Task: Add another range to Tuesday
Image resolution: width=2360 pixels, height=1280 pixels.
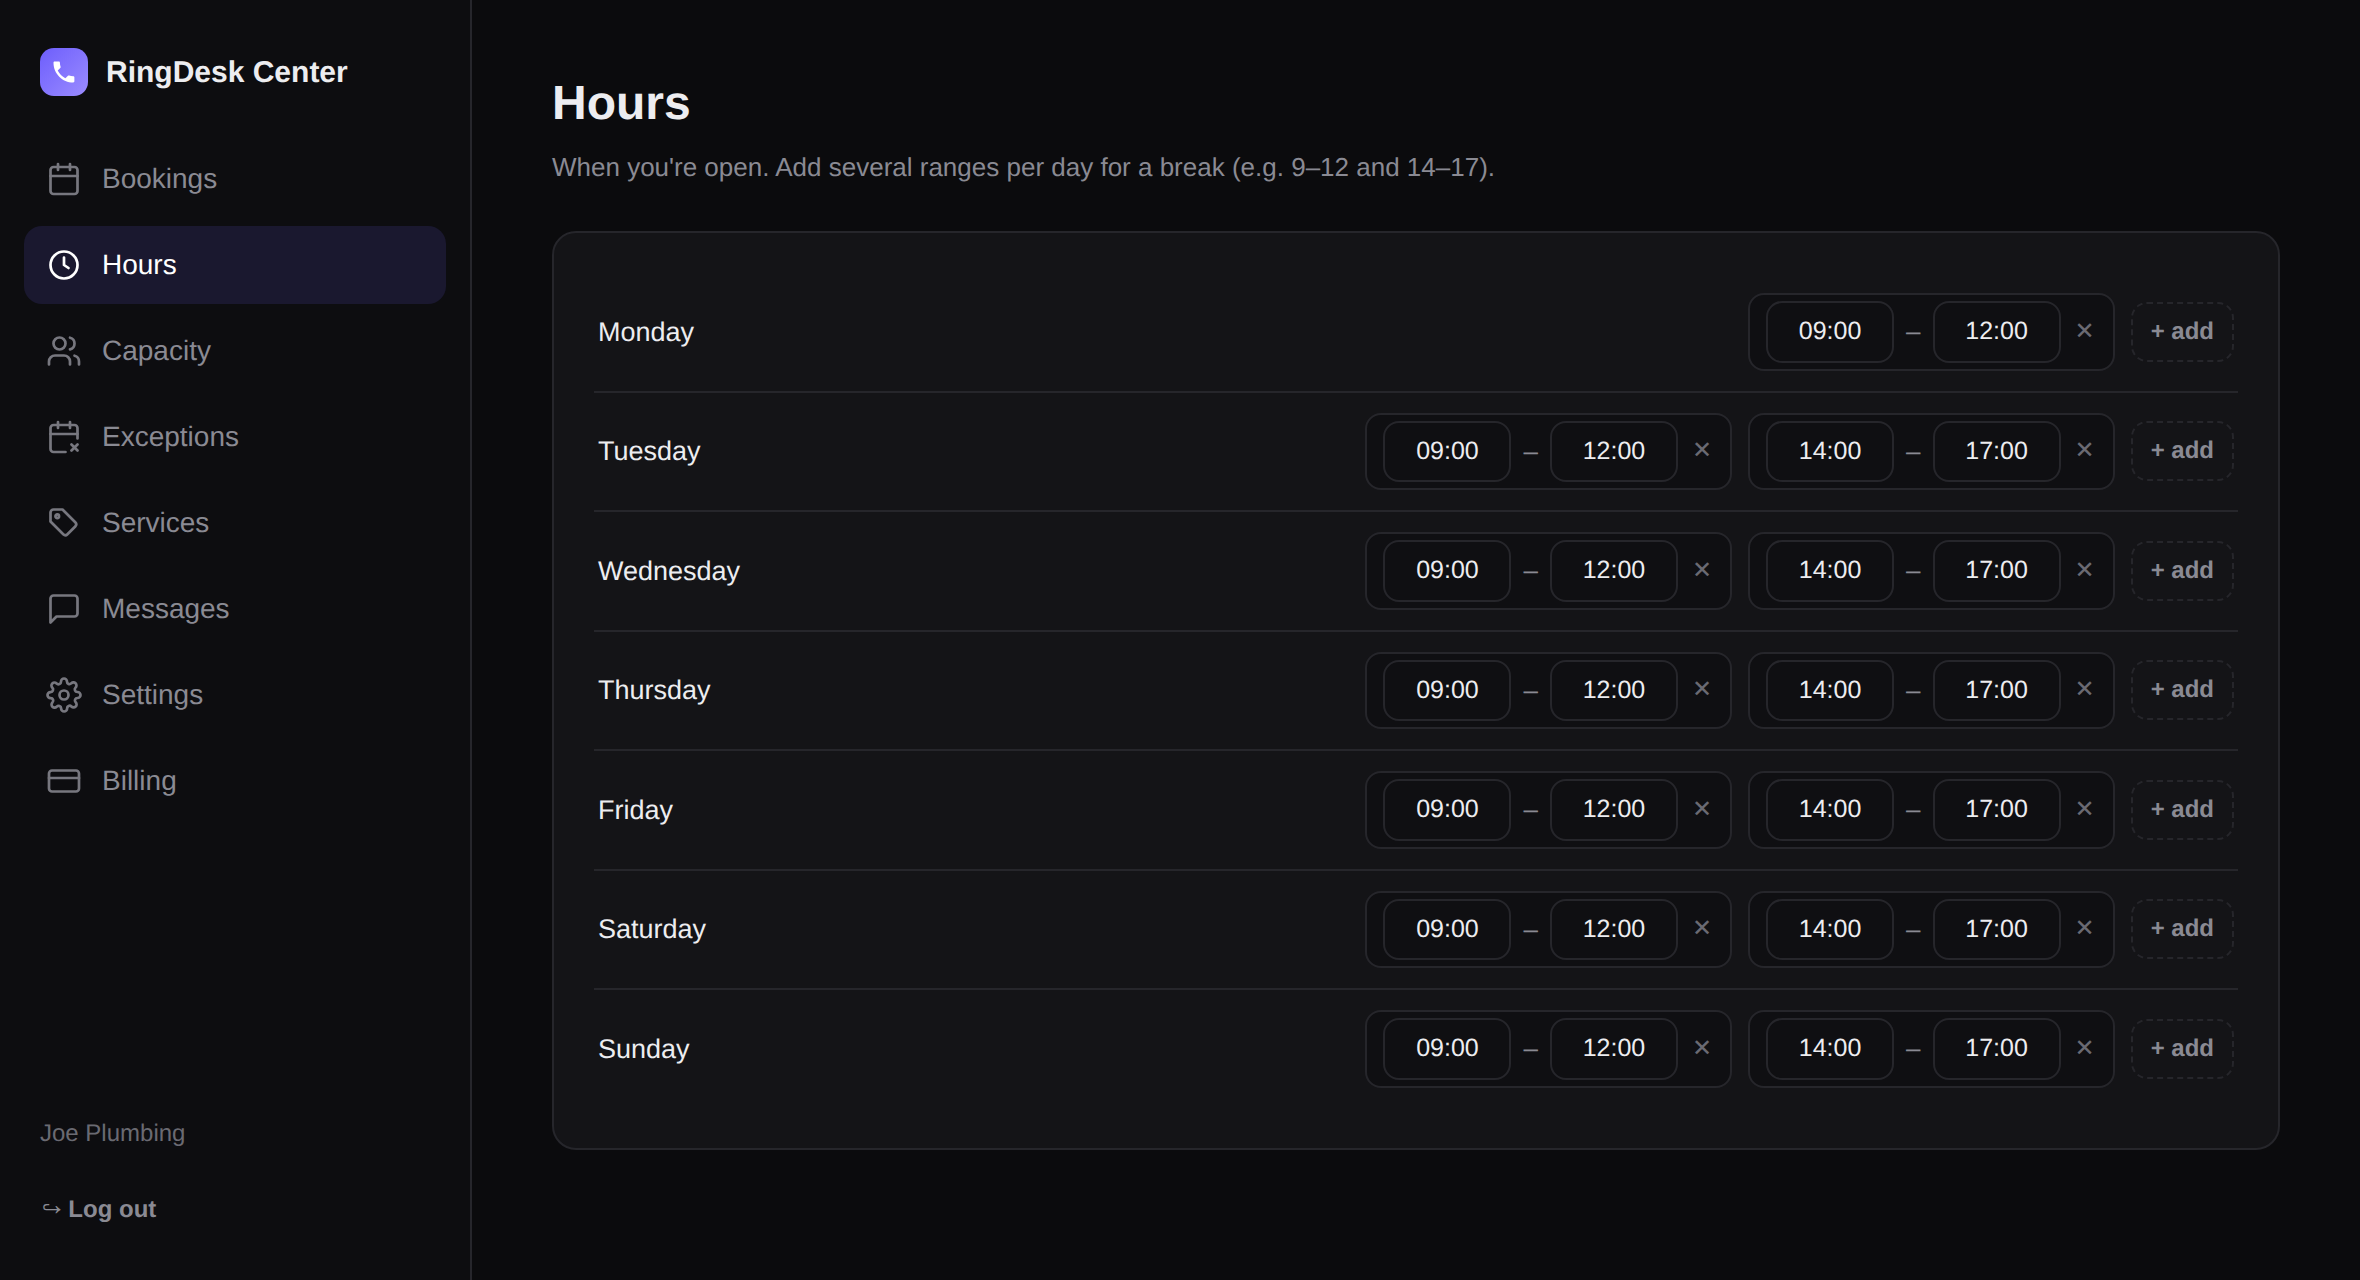Action: tap(2182, 450)
